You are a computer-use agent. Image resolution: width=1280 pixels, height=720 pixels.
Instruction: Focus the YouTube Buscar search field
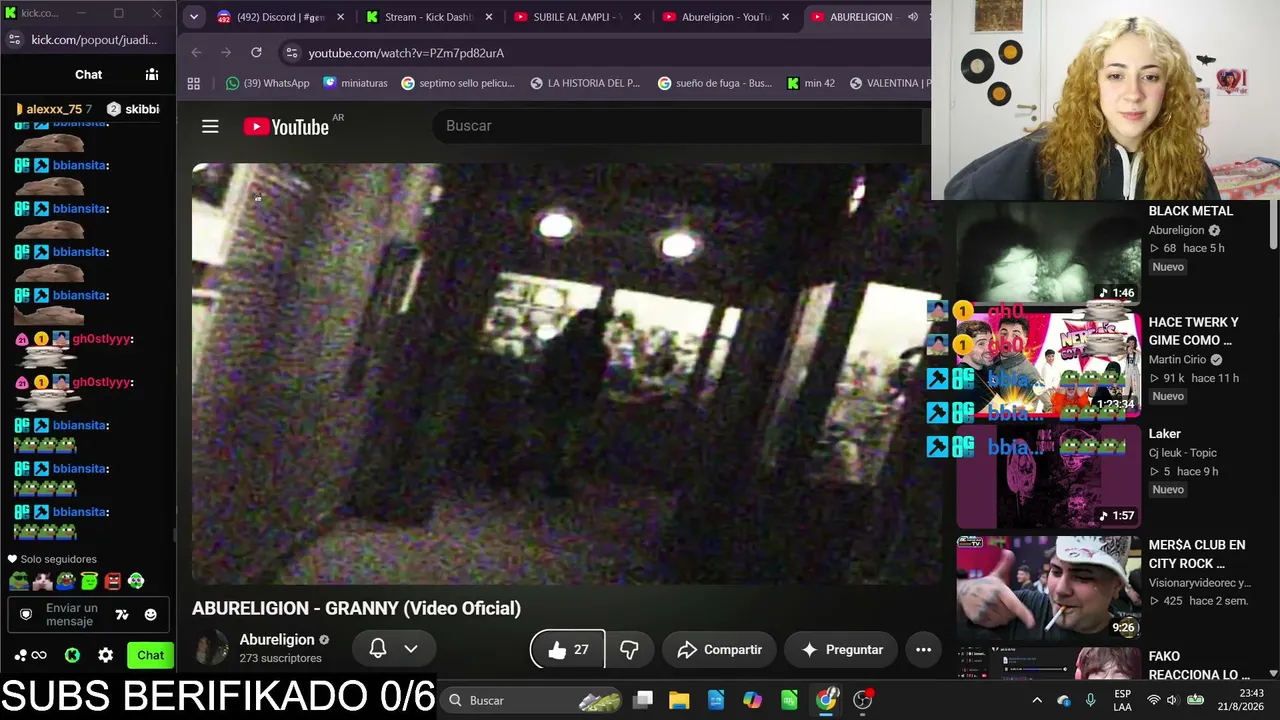[x=676, y=126]
